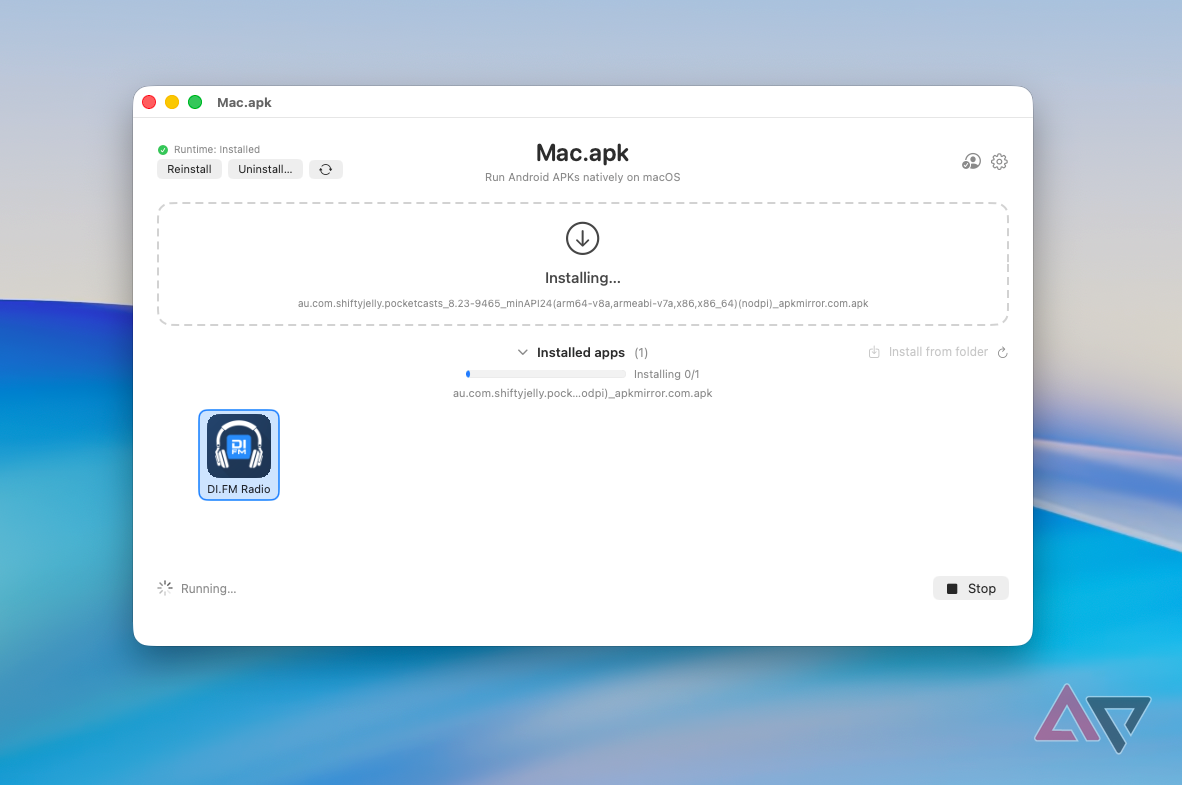The image size is (1182, 785).
Task: Stop the running install with the Stop button
Action: (x=971, y=588)
